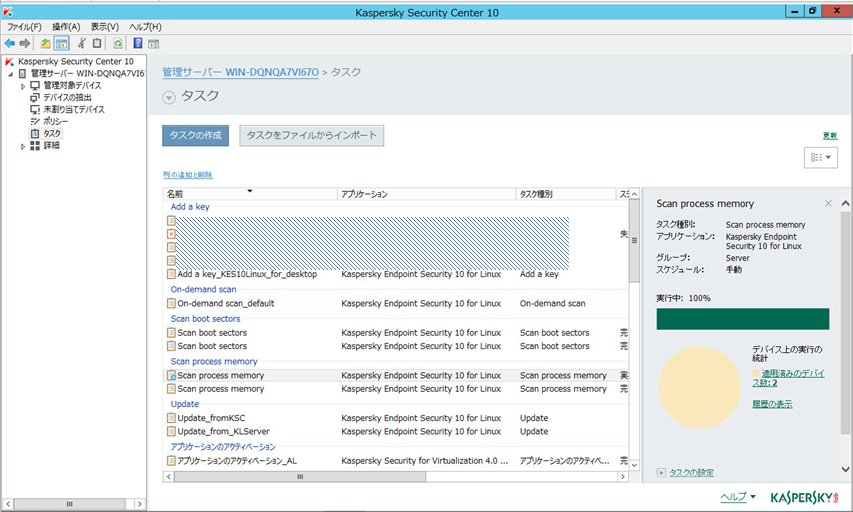Click the Cut scissors toolbar icon
The image size is (853, 512).
pyautogui.click(x=82, y=44)
